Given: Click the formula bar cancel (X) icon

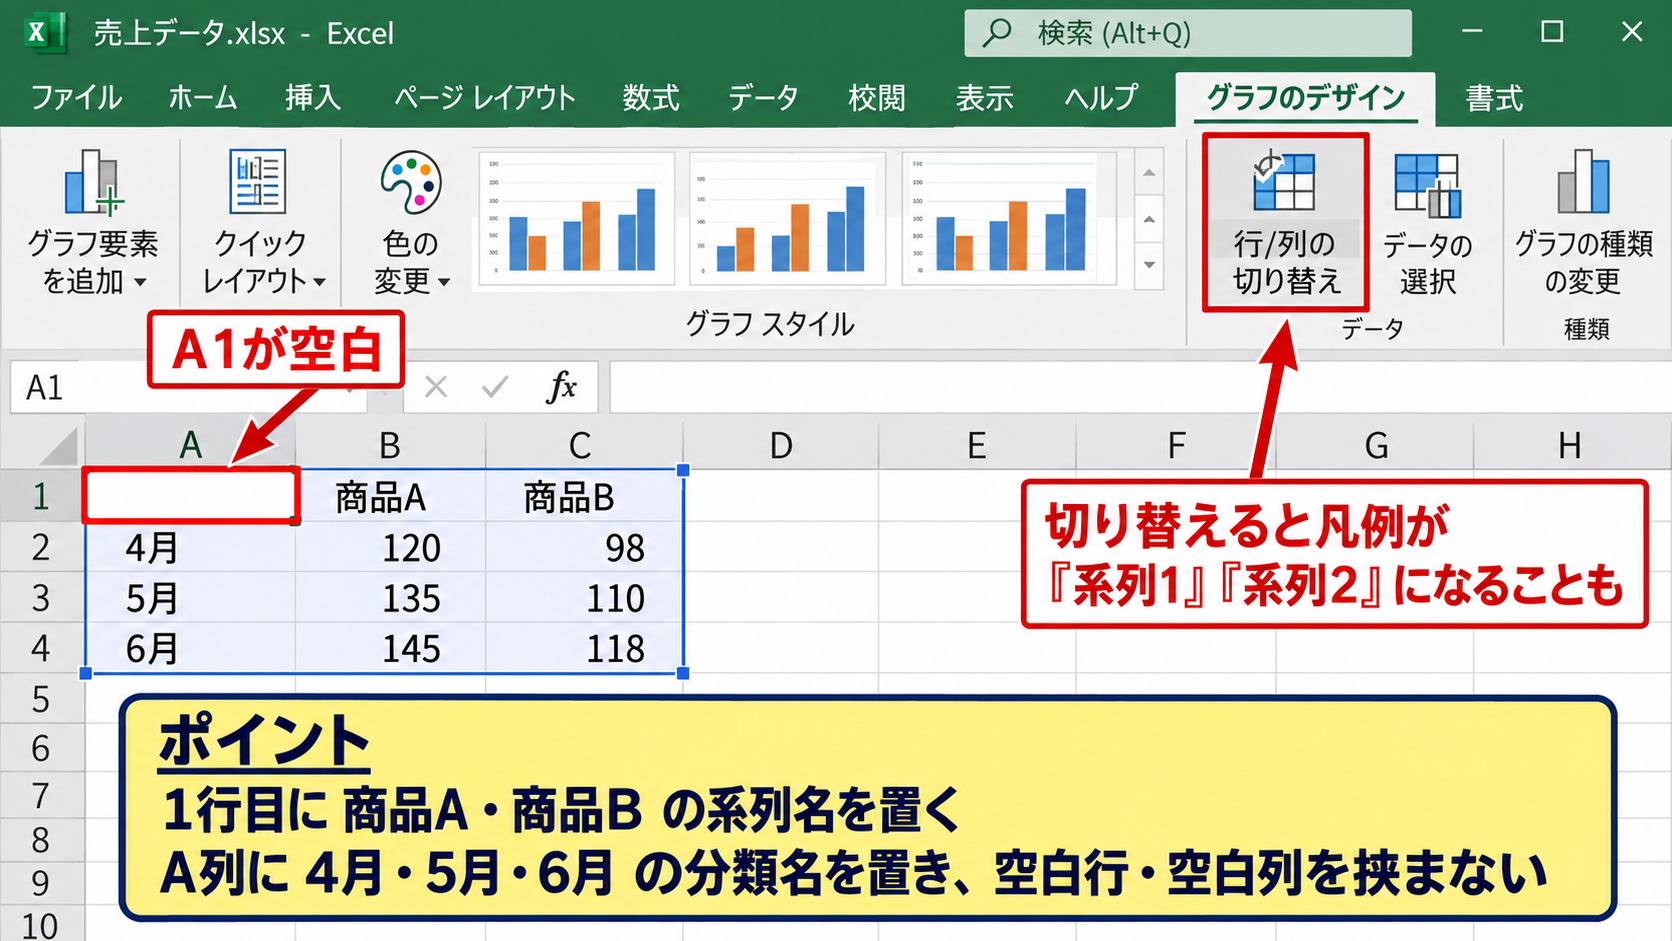Looking at the screenshot, I should pos(436,387).
